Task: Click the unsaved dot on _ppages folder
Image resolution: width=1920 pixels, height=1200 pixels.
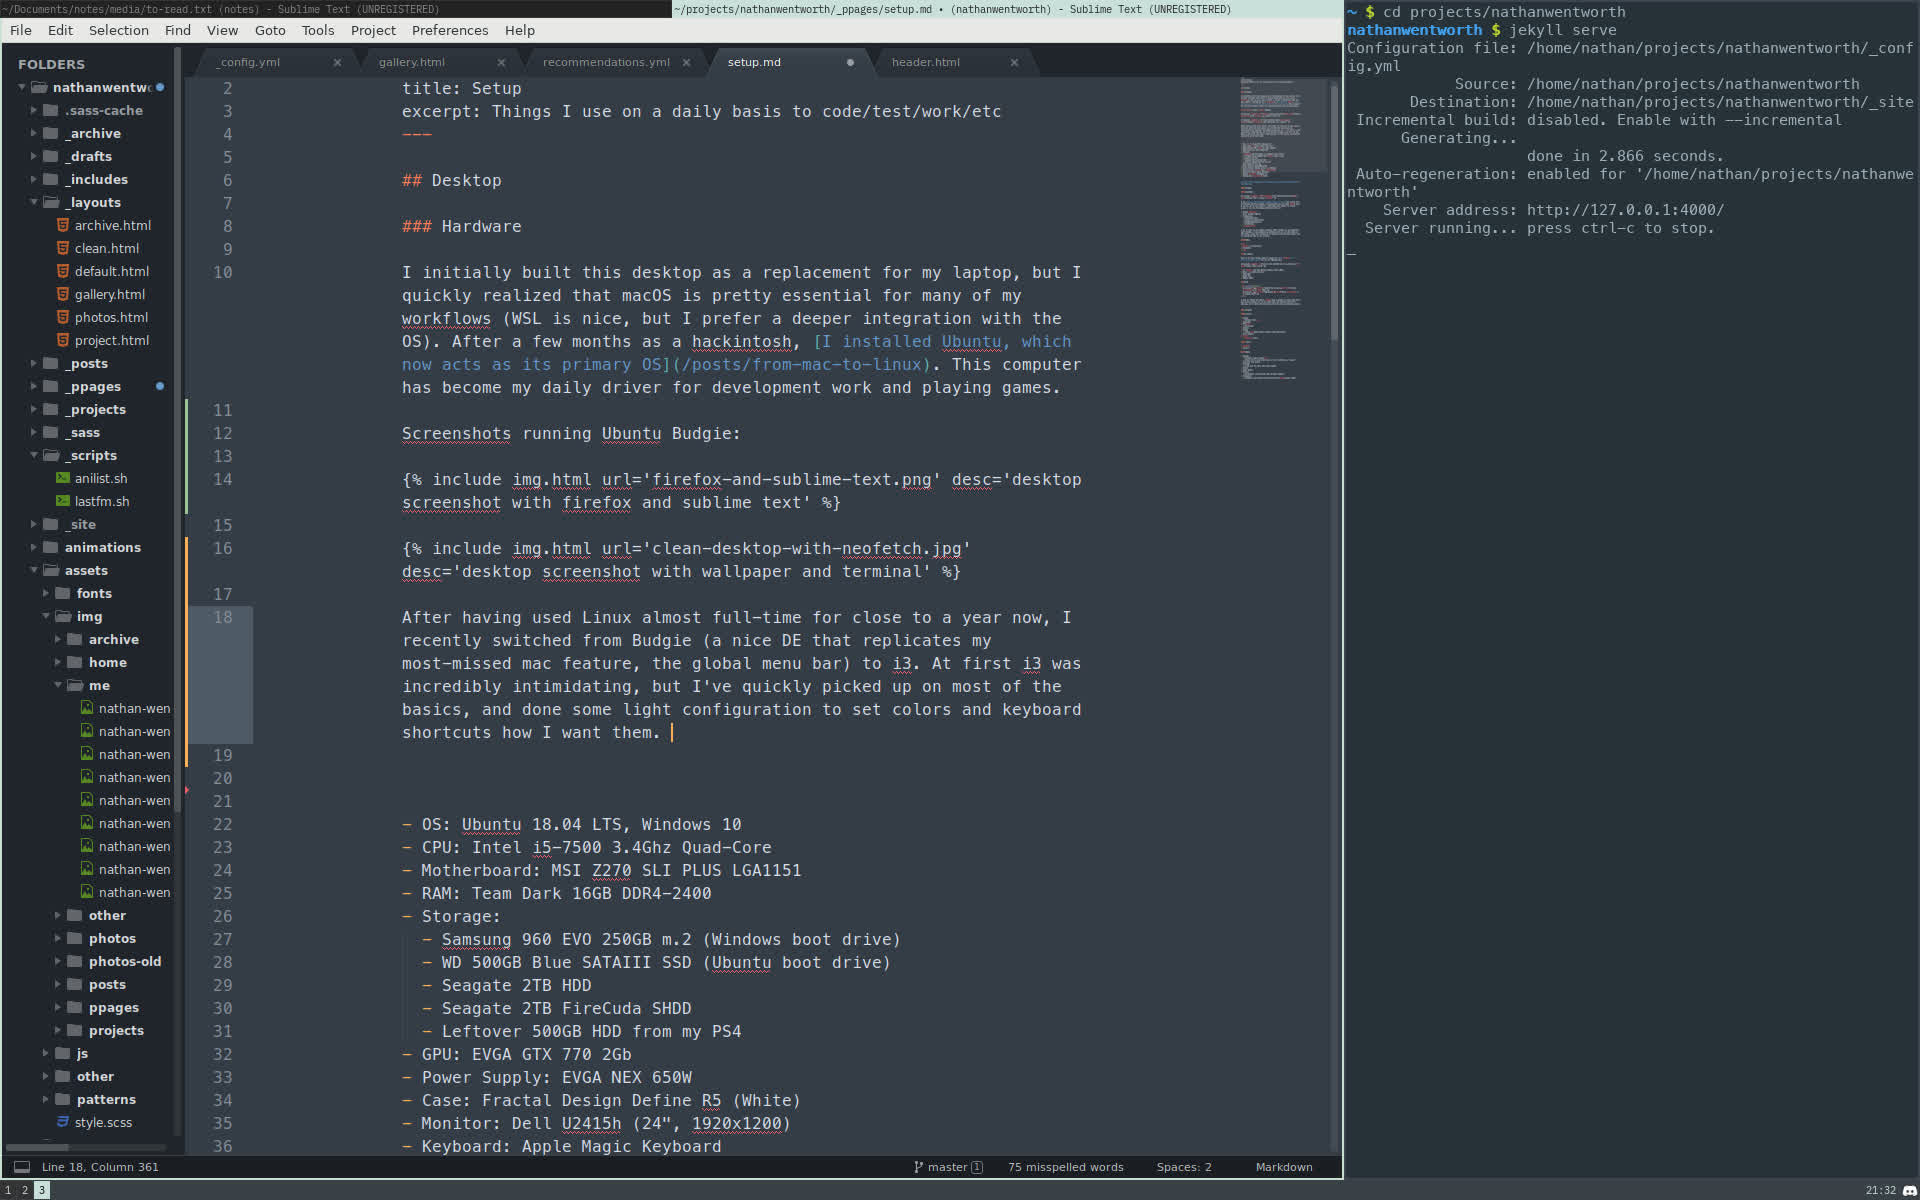Action: (158, 386)
